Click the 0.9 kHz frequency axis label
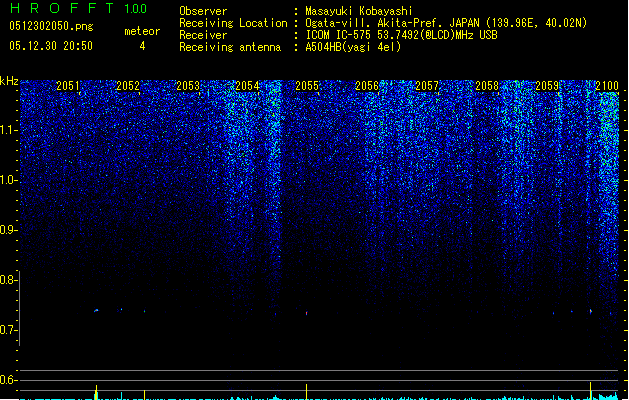The width and height of the screenshot is (629, 400). 8,230
